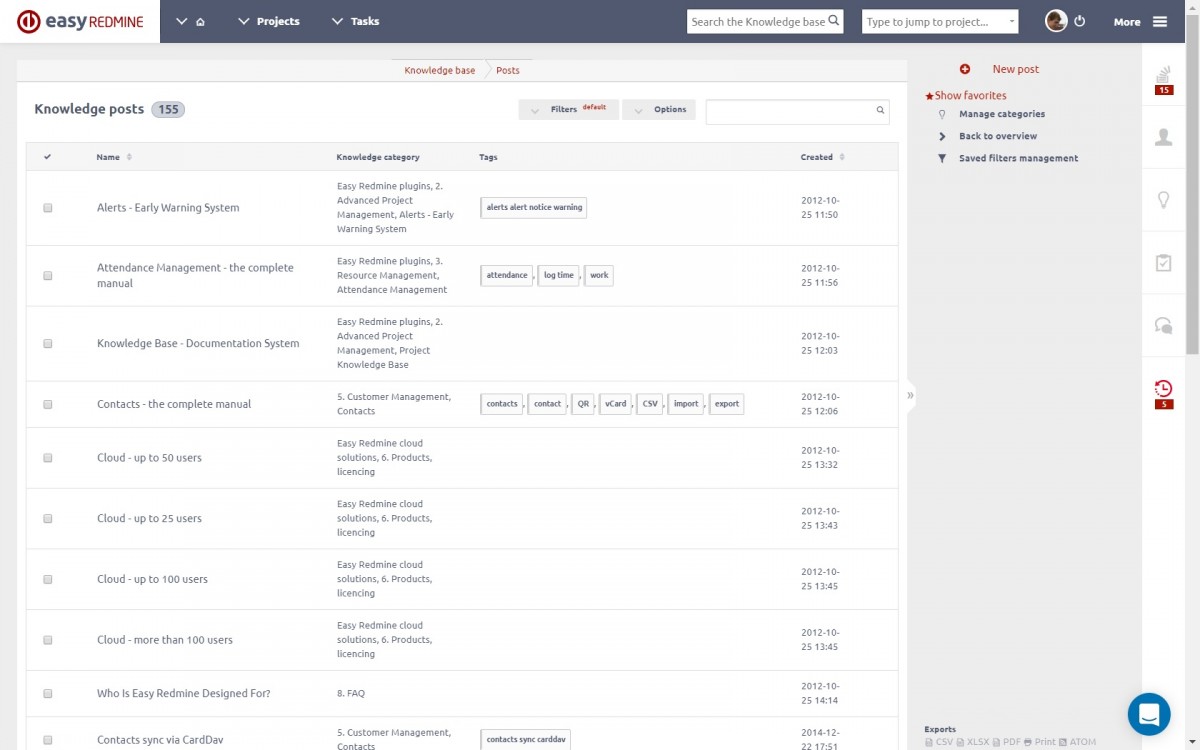Open Manage categories
This screenshot has height=750, width=1200.
coord(1002,114)
